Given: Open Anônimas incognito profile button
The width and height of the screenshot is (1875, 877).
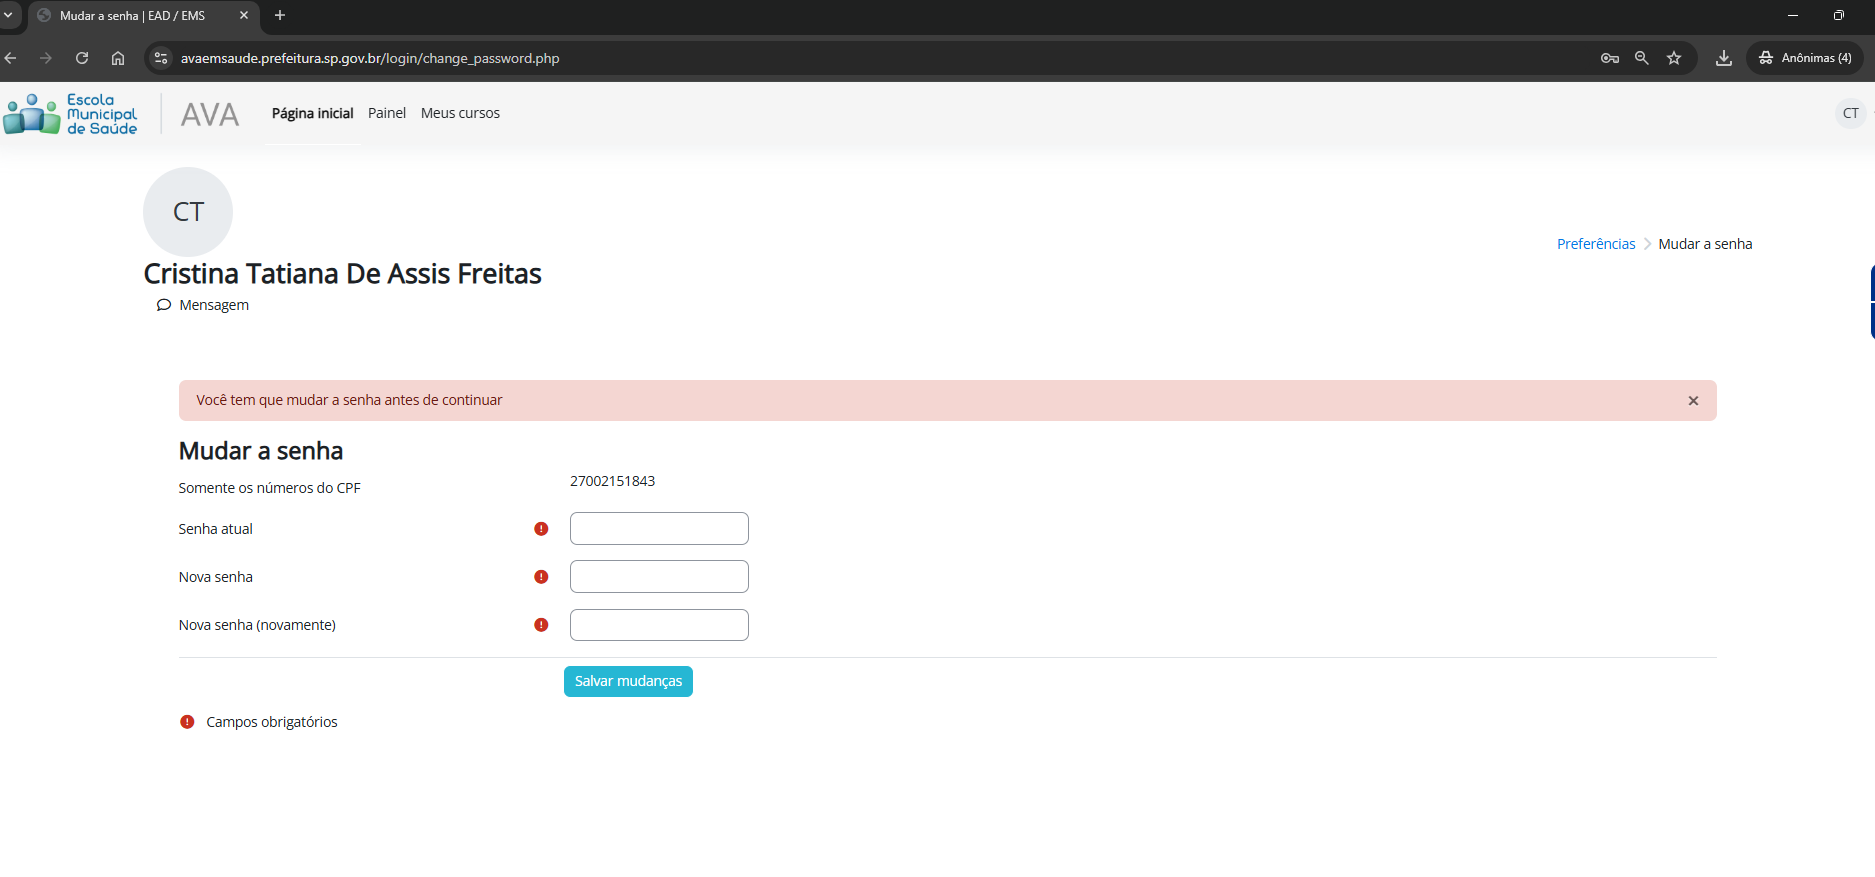Looking at the screenshot, I should 1806,58.
